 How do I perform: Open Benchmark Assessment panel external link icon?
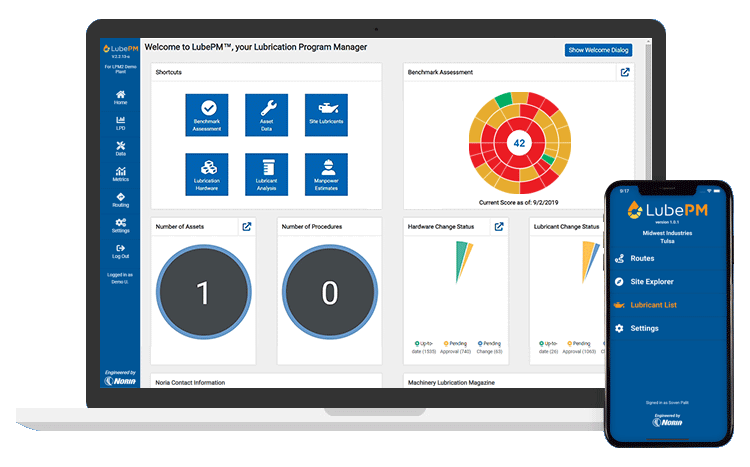[625, 72]
